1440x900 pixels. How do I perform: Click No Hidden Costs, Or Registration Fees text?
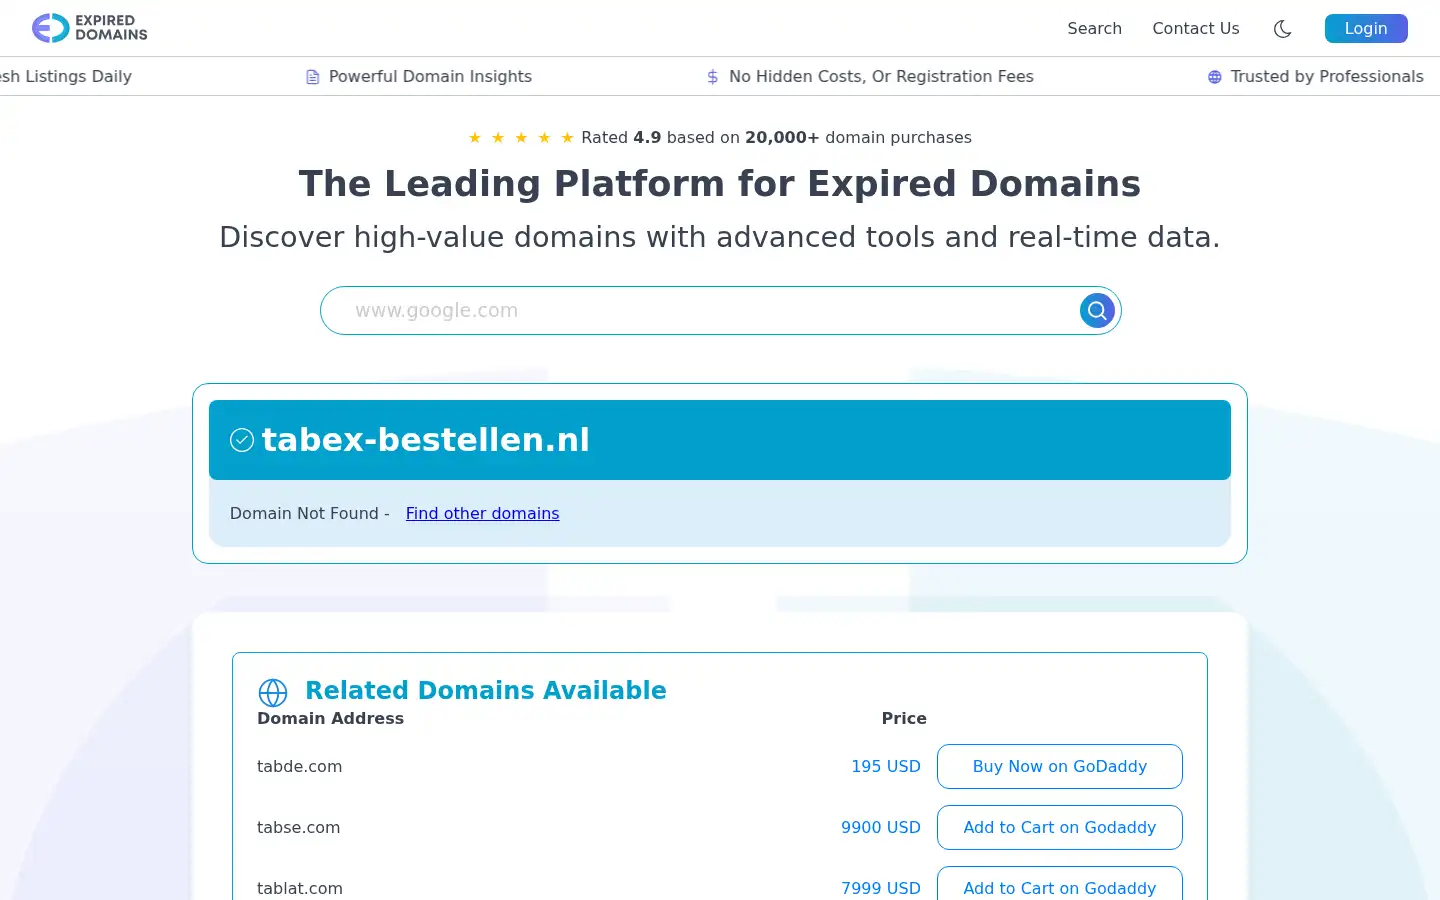pos(881,77)
